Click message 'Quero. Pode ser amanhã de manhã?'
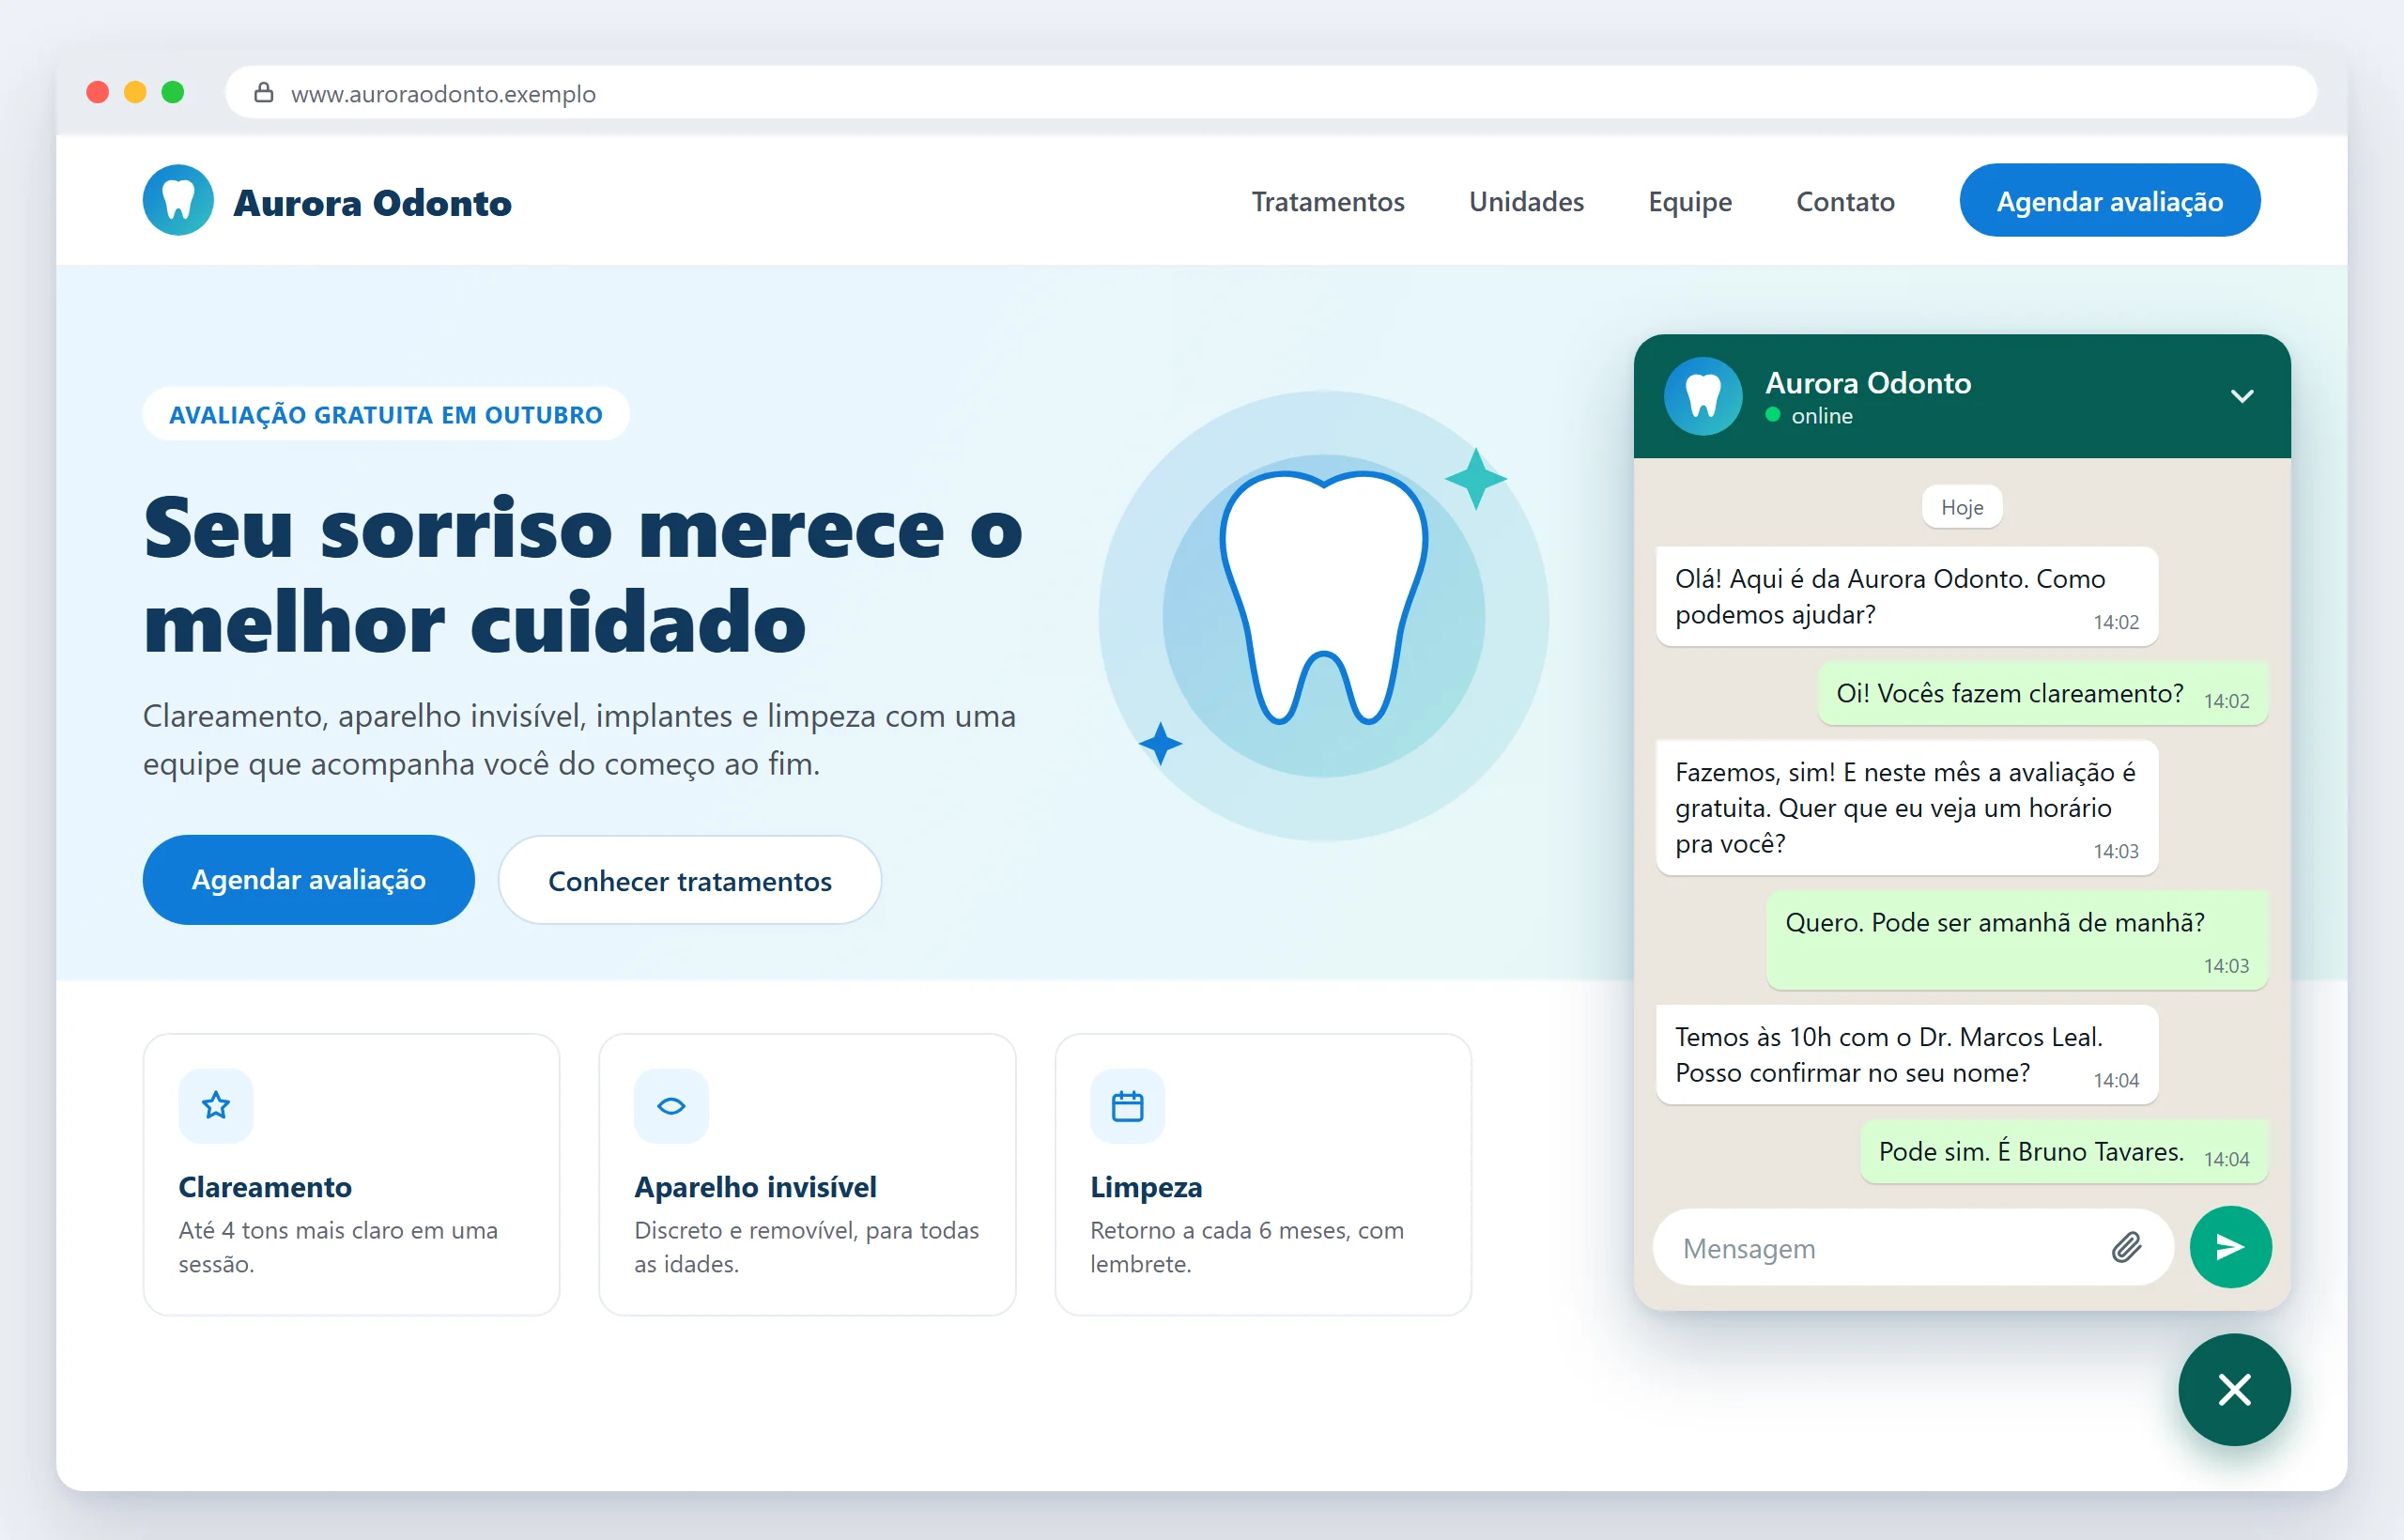The image size is (2404, 1540). pos(2016,940)
